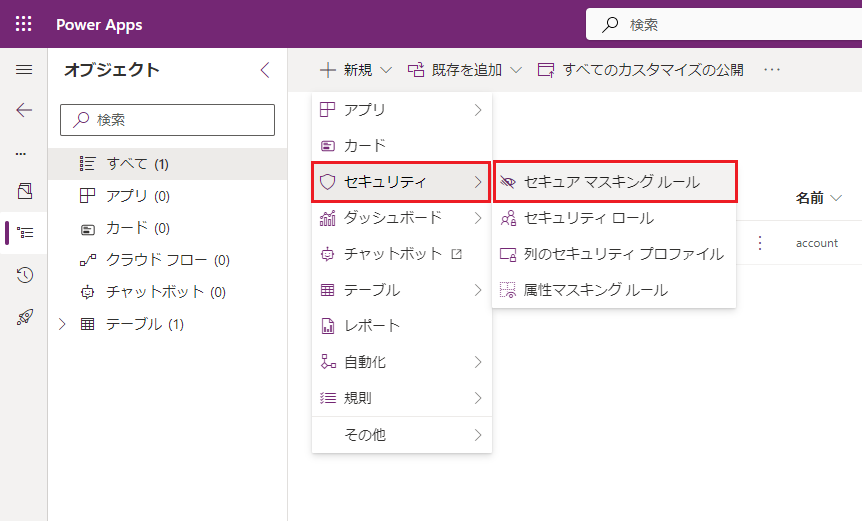Open the app launcher waffle icon

(24, 24)
